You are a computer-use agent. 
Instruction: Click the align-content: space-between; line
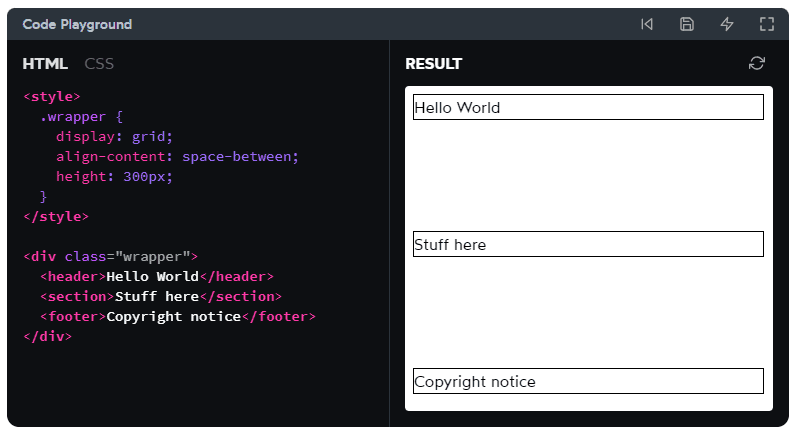click(177, 156)
